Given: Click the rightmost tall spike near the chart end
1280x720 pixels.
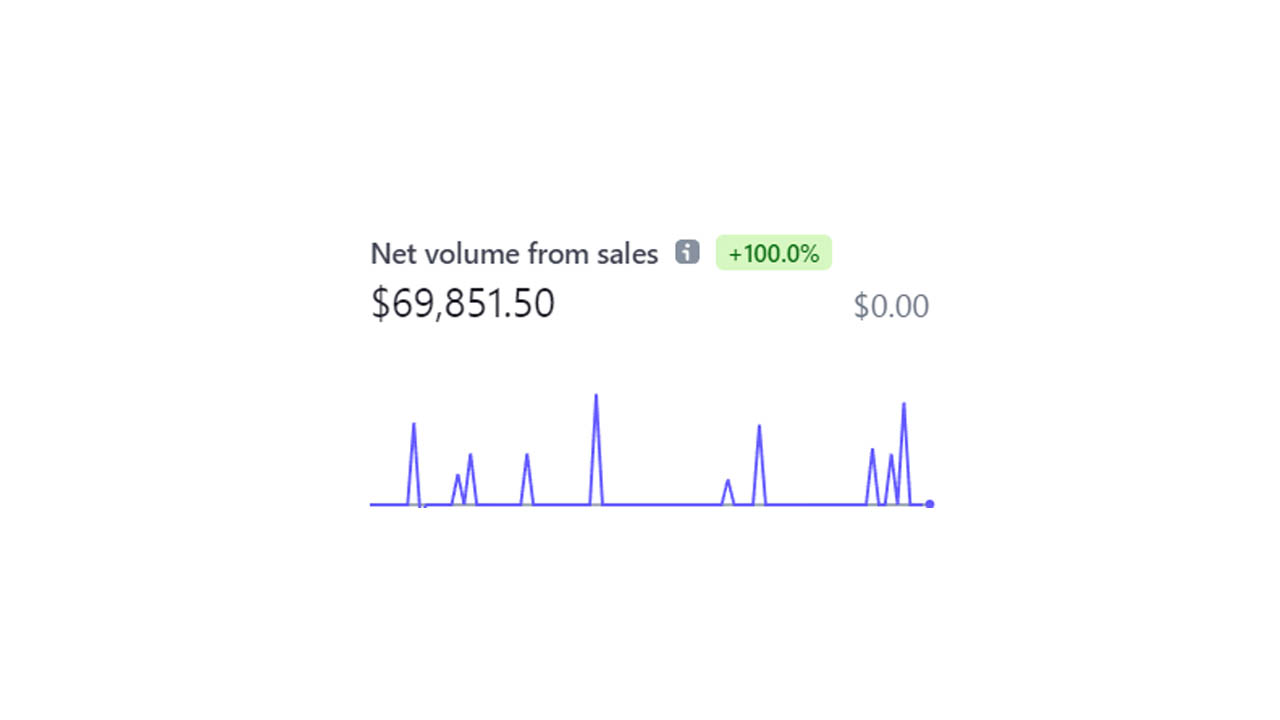Looking at the screenshot, I should click(x=904, y=406).
